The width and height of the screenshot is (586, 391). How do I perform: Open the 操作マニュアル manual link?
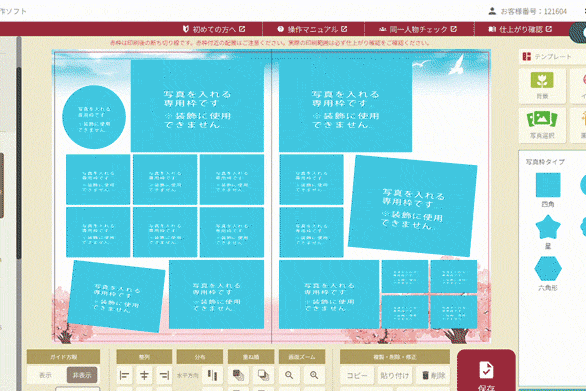312,29
